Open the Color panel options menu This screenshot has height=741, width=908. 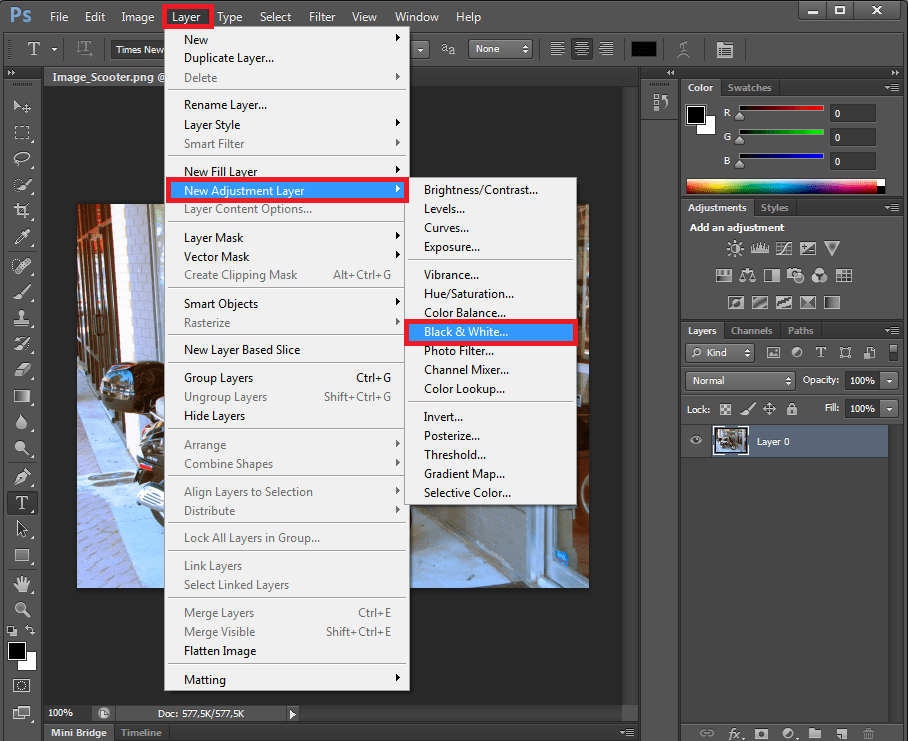tap(892, 87)
